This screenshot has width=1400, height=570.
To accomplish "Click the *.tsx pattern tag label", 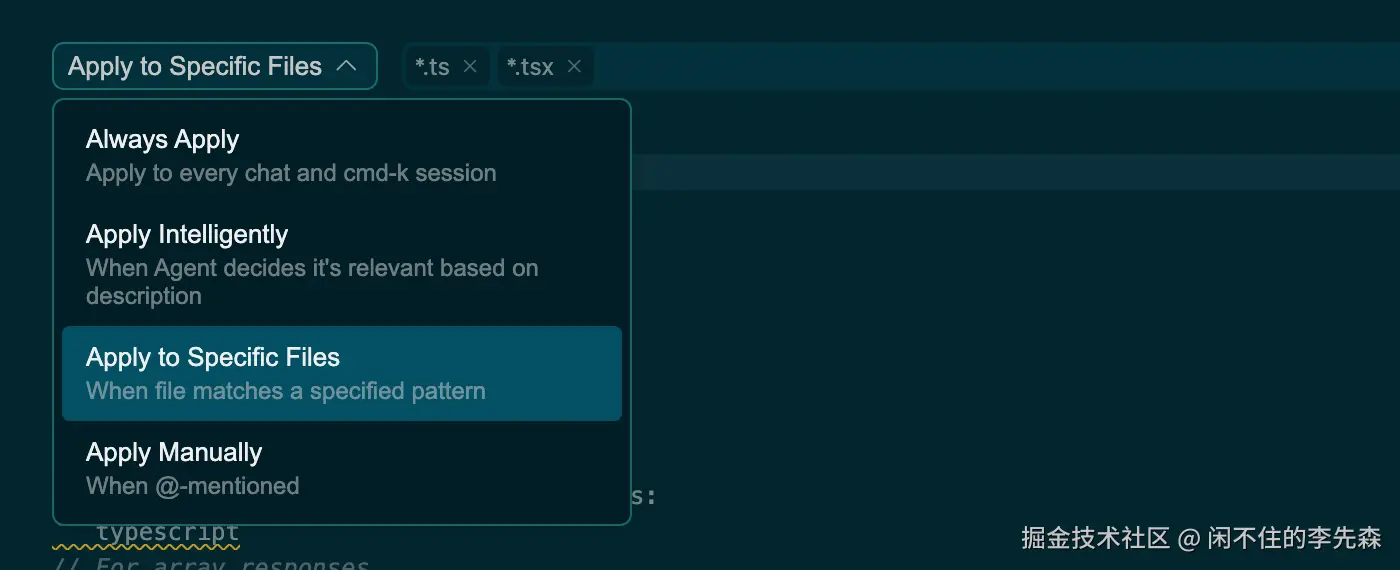I will coord(530,67).
